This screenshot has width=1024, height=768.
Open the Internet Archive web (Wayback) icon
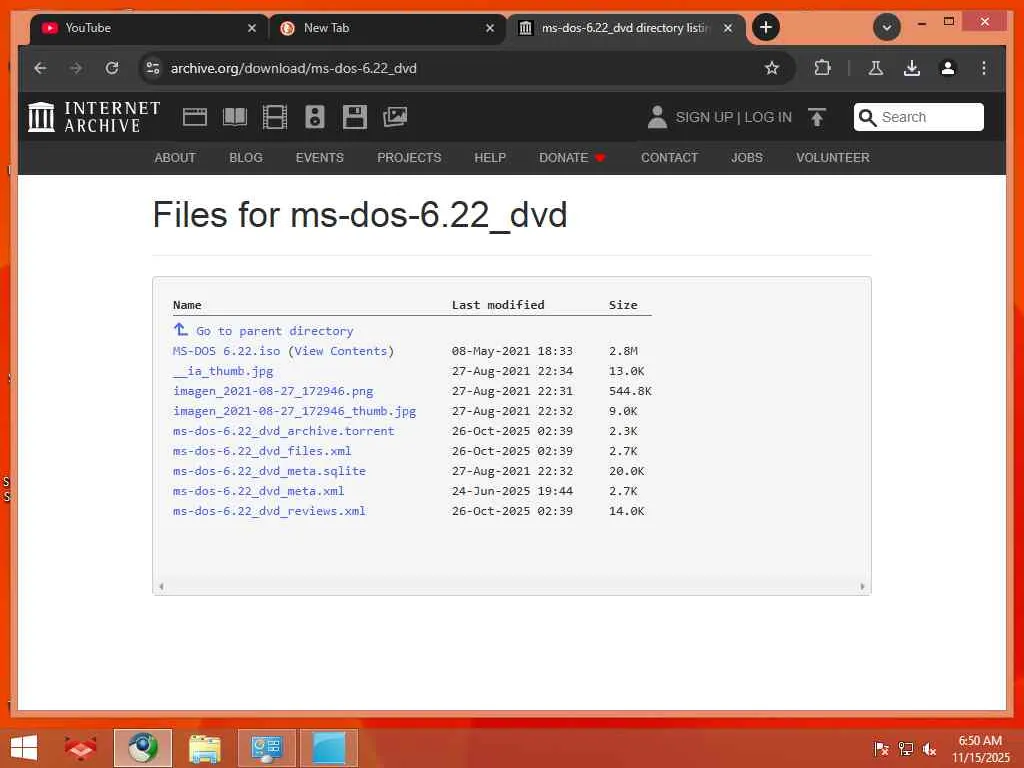click(195, 118)
